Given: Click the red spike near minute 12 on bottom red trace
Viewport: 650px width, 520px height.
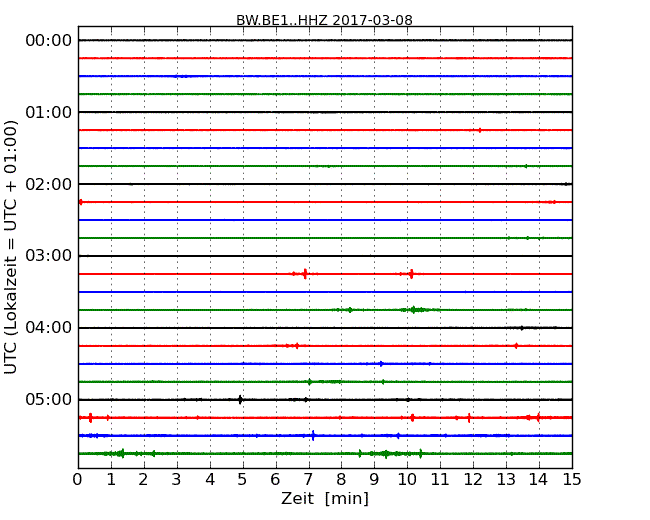Looking at the screenshot, I should coord(469,418).
